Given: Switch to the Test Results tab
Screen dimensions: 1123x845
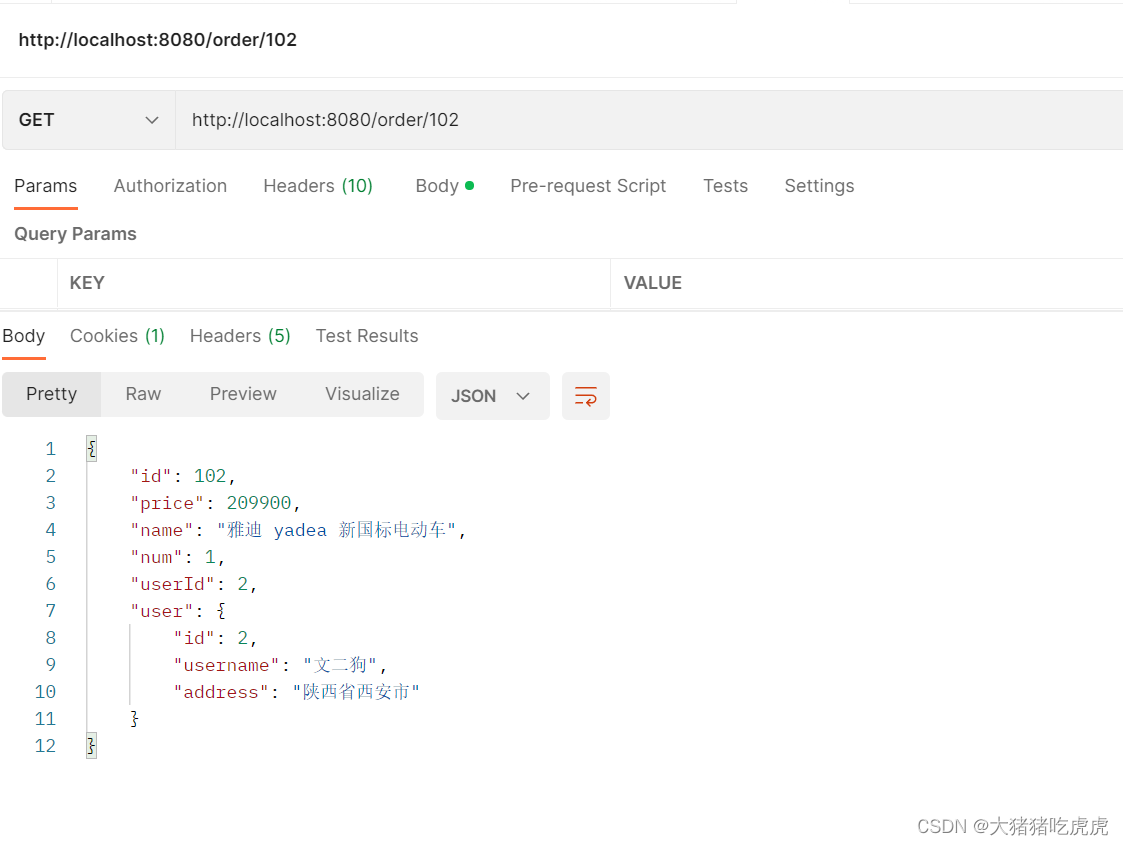Looking at the screenshot, I should click(x=367, y=336).
